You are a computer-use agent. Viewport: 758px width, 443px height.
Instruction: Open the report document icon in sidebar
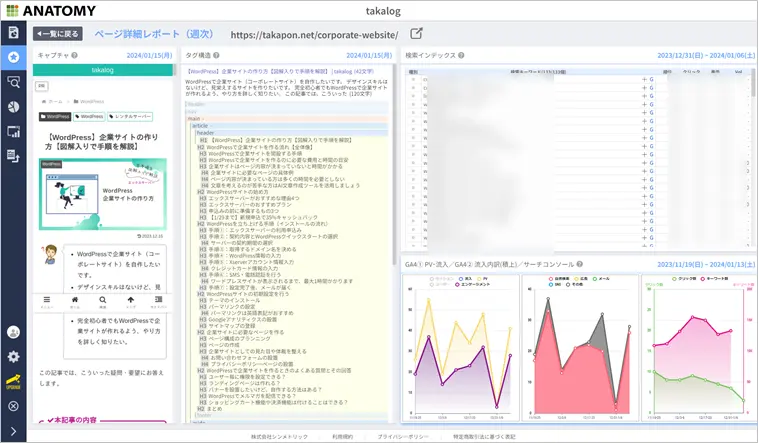14,32
